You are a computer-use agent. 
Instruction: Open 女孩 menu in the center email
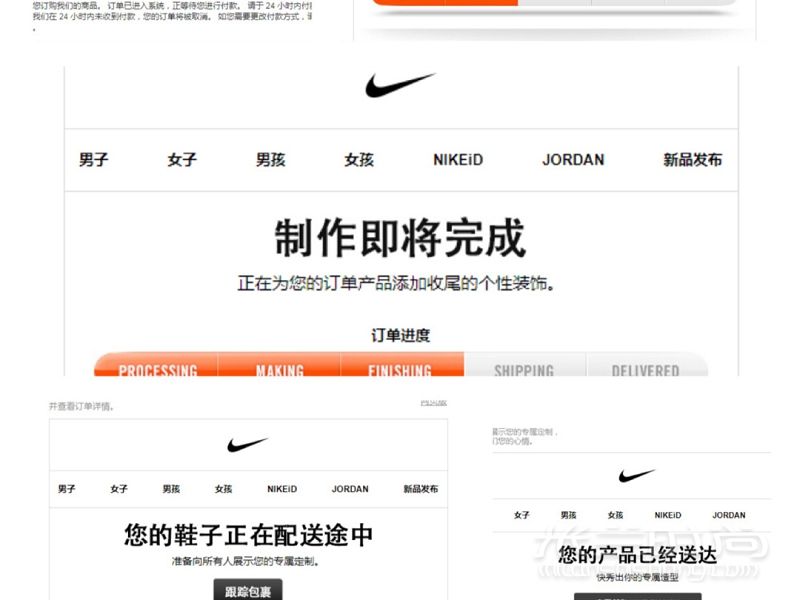coord(359,160)
